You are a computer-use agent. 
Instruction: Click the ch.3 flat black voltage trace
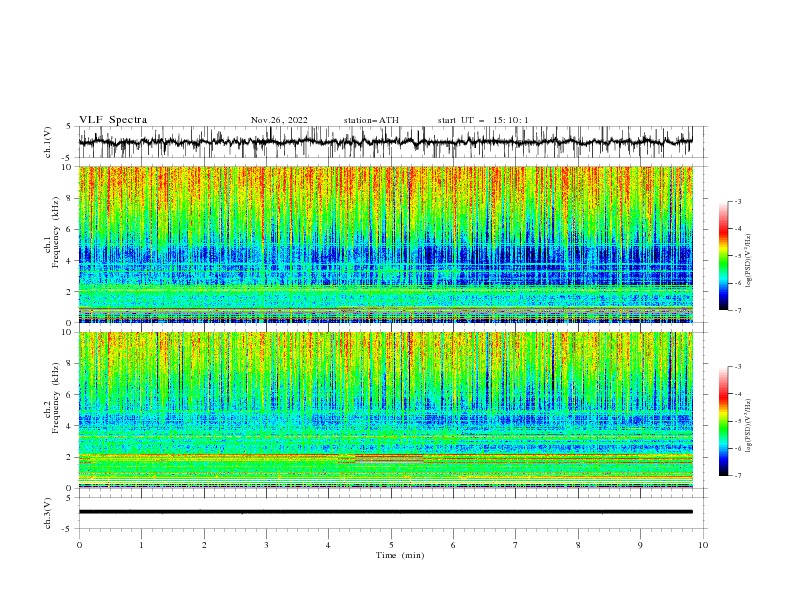pos(385,512)
